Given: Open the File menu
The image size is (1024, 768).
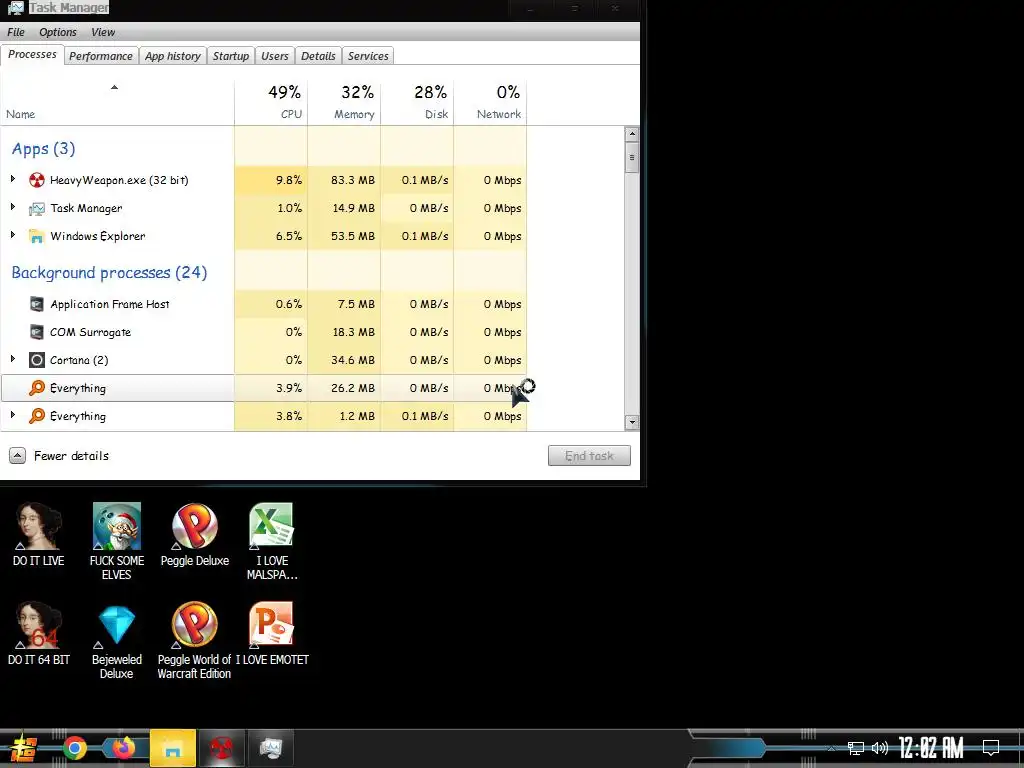Looking at the screenshot, I should [16, 32].
